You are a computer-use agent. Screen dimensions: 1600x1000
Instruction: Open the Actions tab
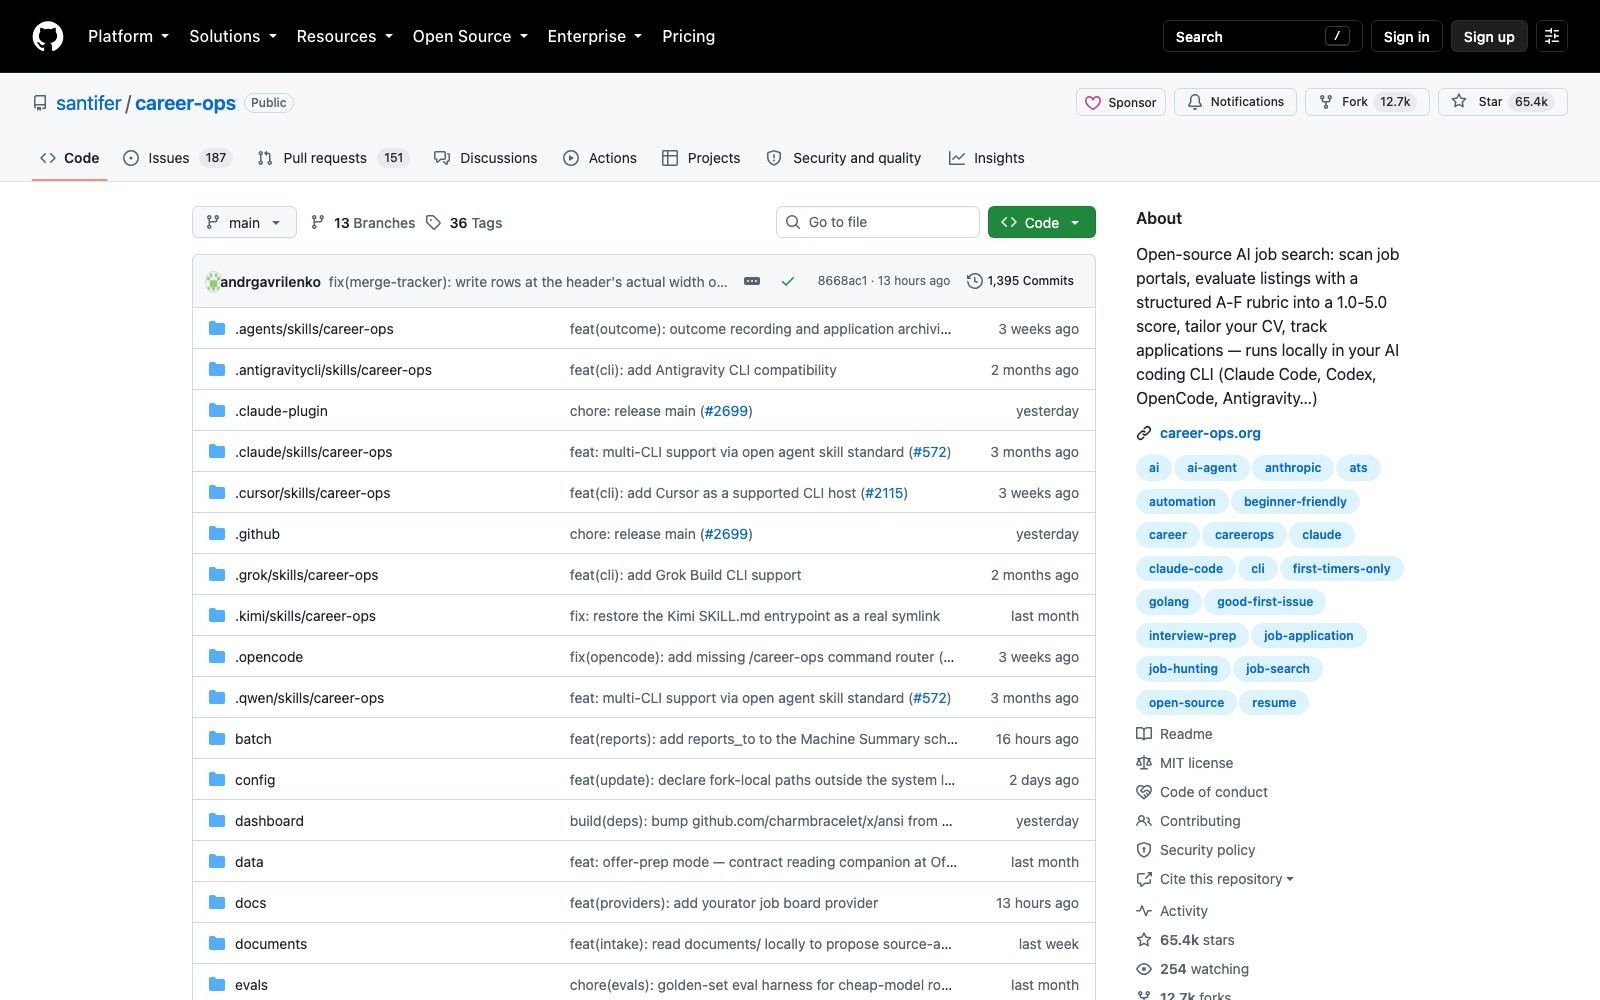pos(600,158)
